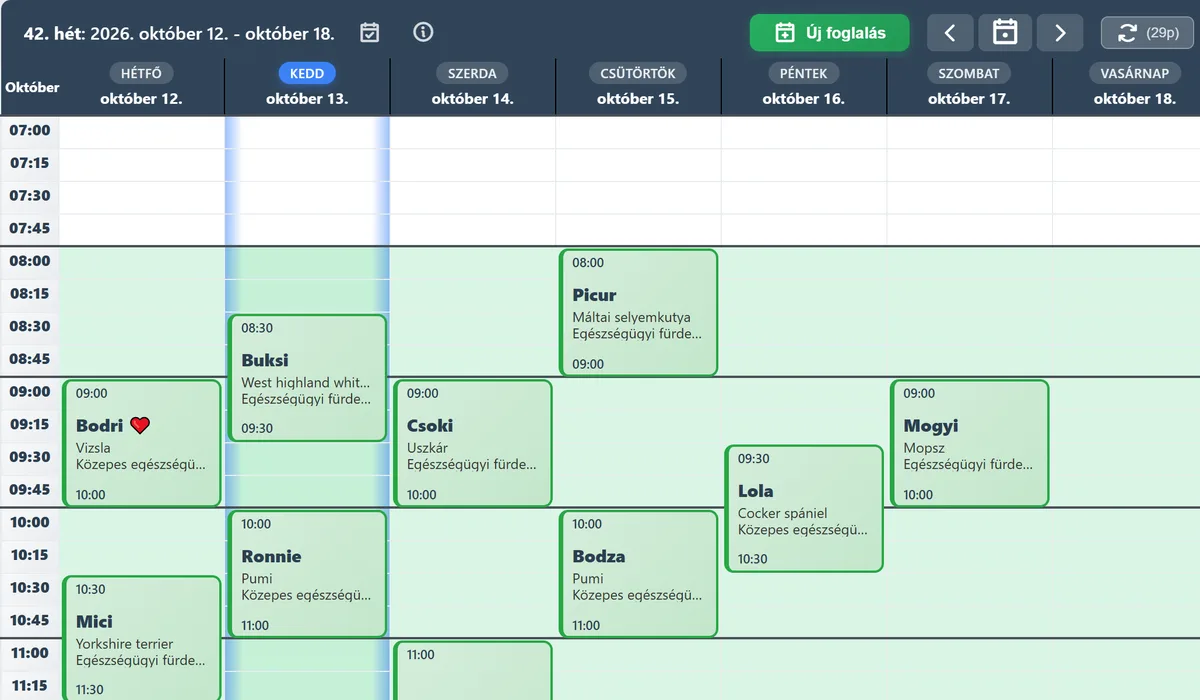This screenshot has width=1200, height=700.
Task: Click the 10:45 time label
Action: point(30,620)
